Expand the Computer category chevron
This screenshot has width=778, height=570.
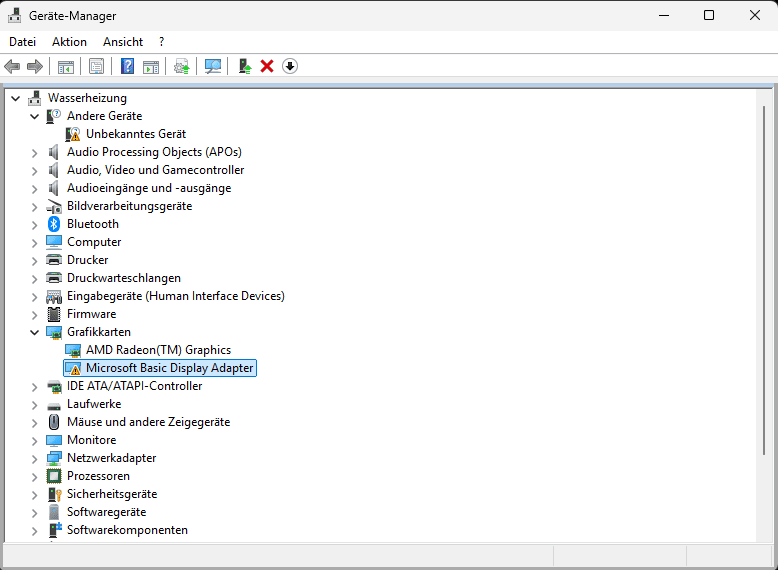click(x=34, y=243)
